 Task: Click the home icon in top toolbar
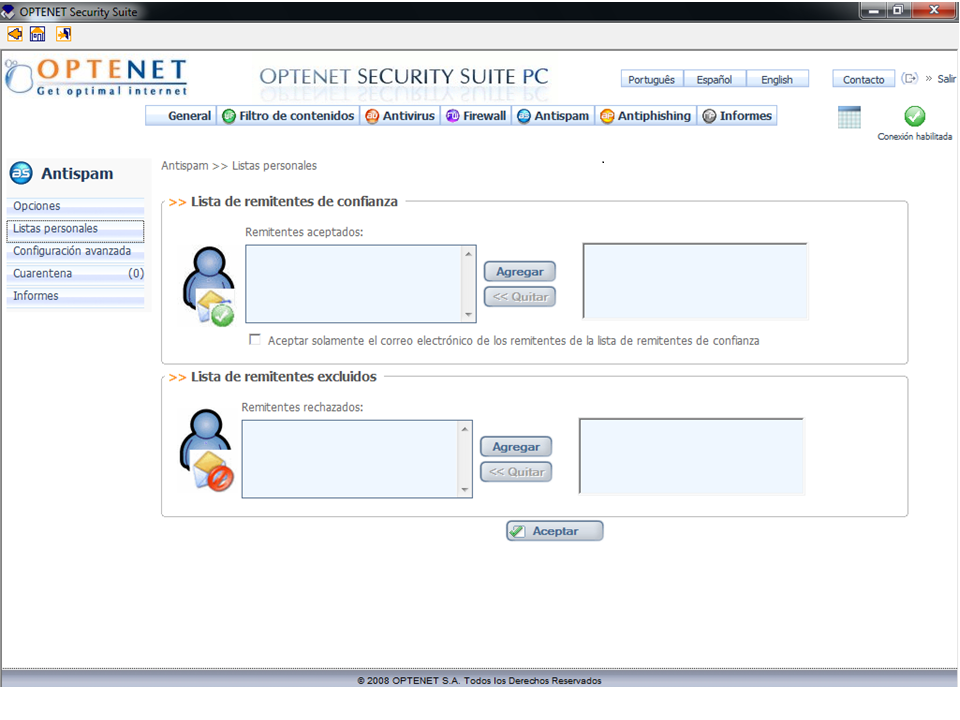[38, 34]
